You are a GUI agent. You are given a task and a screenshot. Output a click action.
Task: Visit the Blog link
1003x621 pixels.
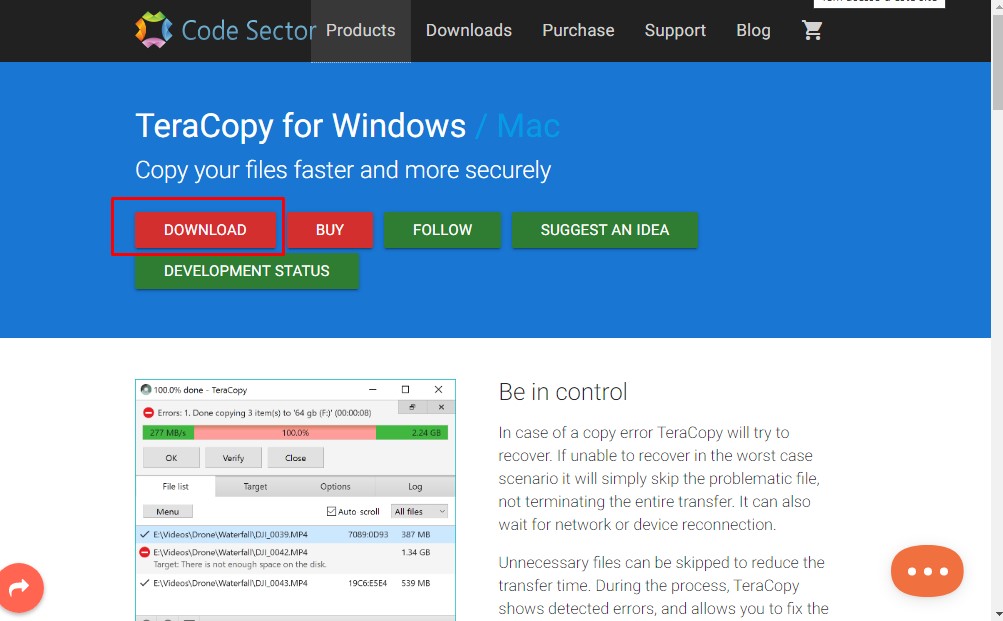(x=753, y=31)
